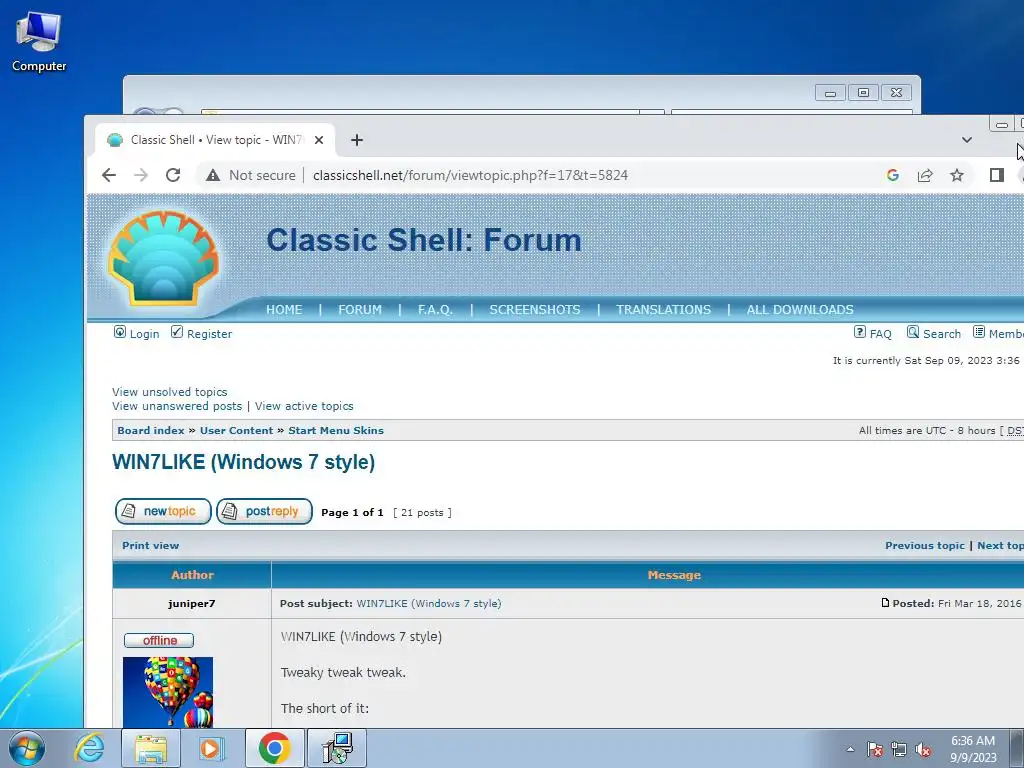The image size is (1024, 768).
Task: Click the network tray icon
Action: pyautogui.click(x=899, y=749)
